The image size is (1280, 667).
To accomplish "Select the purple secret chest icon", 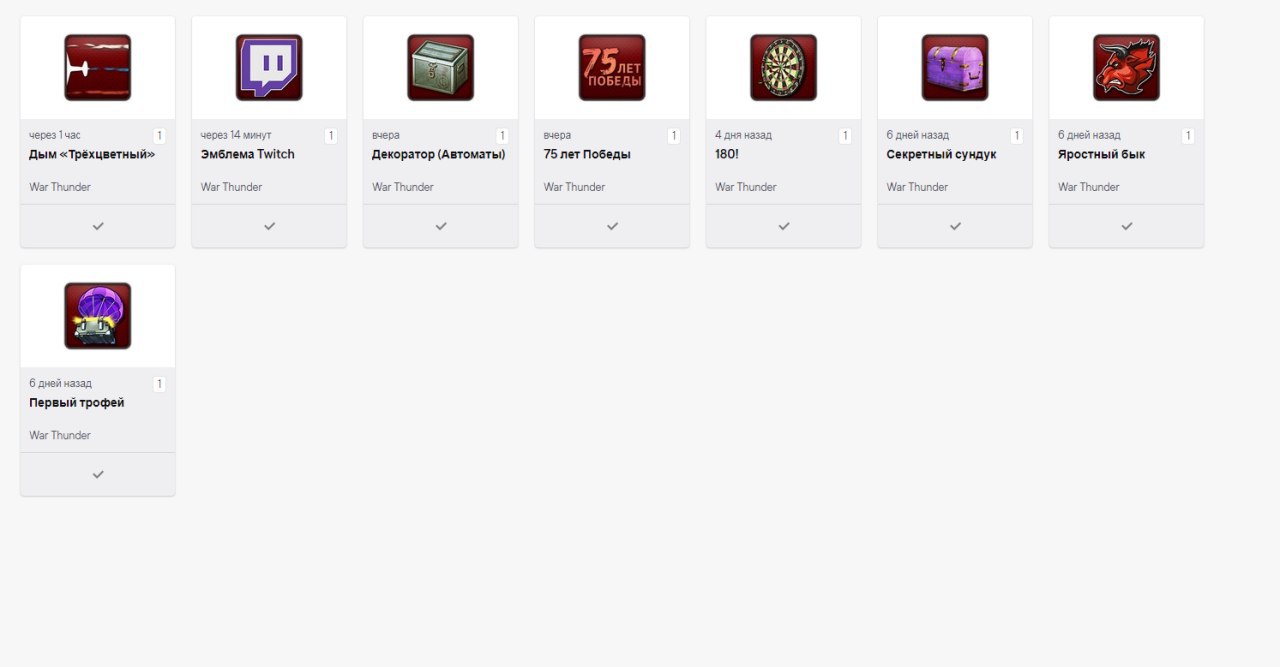I will coord(955,68).
